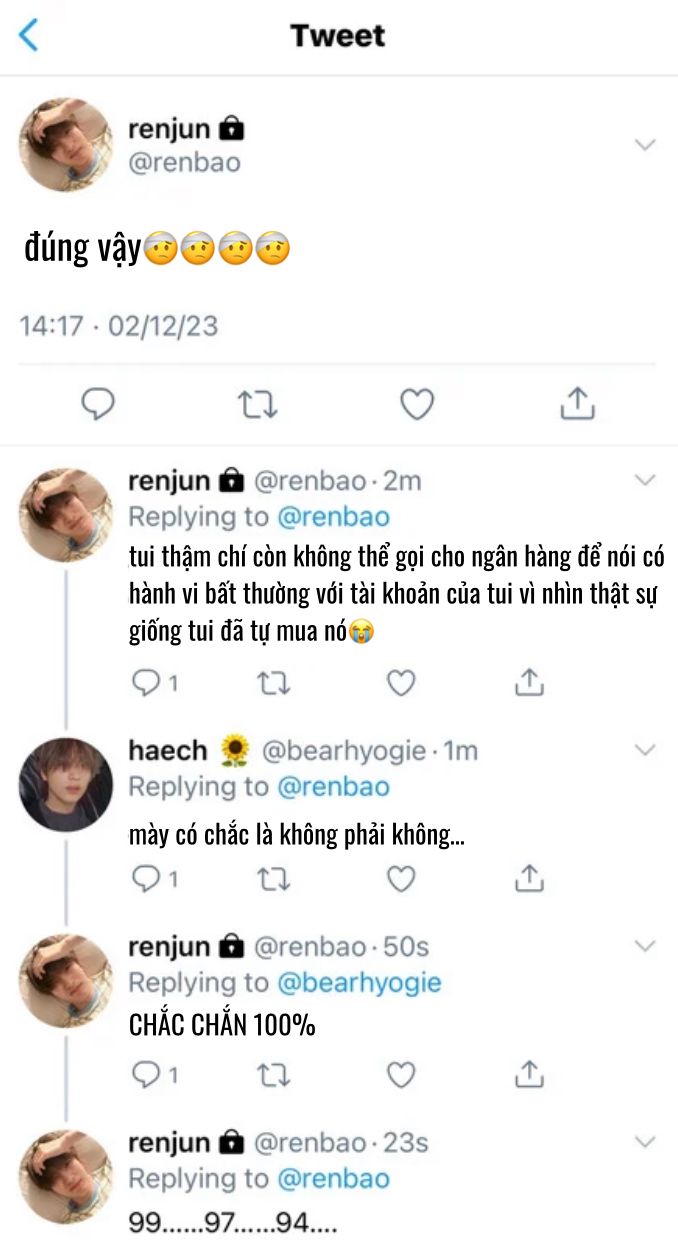678x1244 pixels.
Task: Go back with the blue arrow
Action: click(29, 35)
